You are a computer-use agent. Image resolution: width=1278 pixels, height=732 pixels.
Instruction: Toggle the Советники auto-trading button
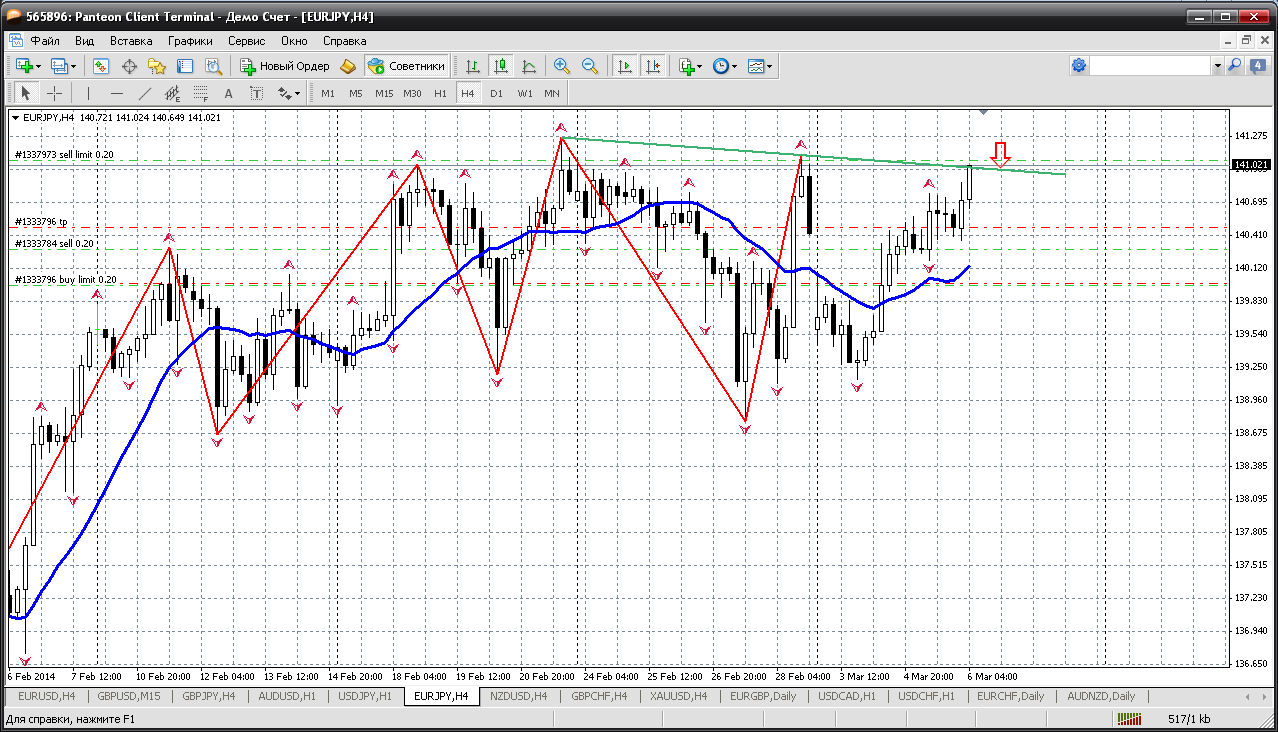click(406, 66)
